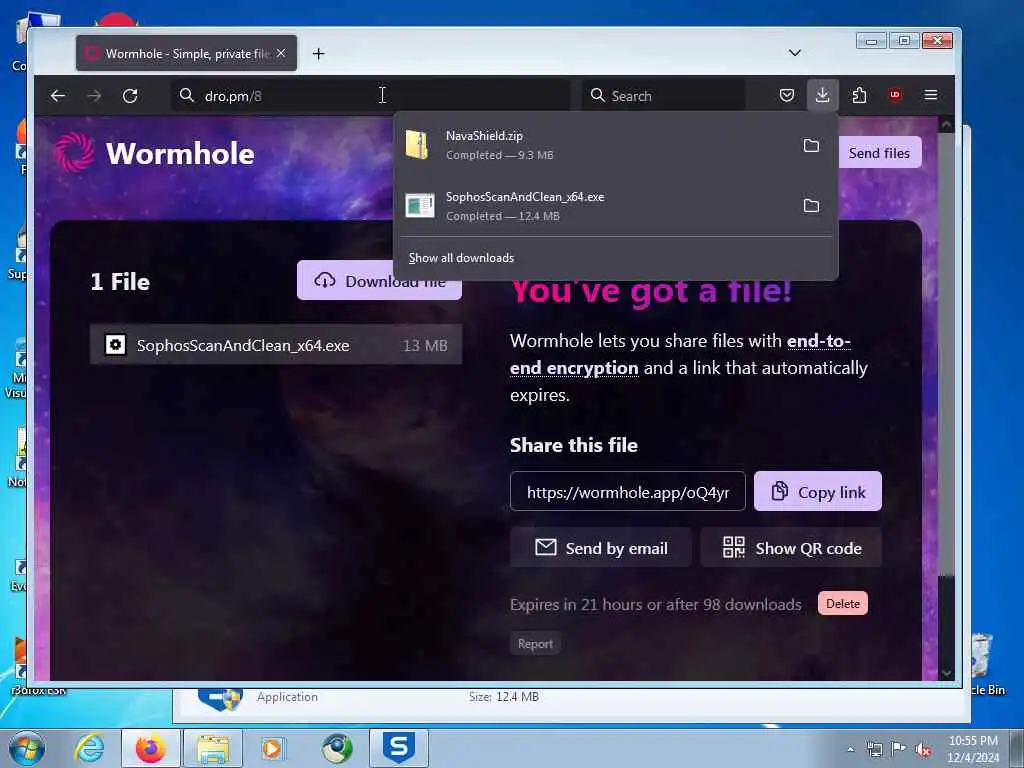Open the Recycle Bin desktop icon

[x=984, y=663]
